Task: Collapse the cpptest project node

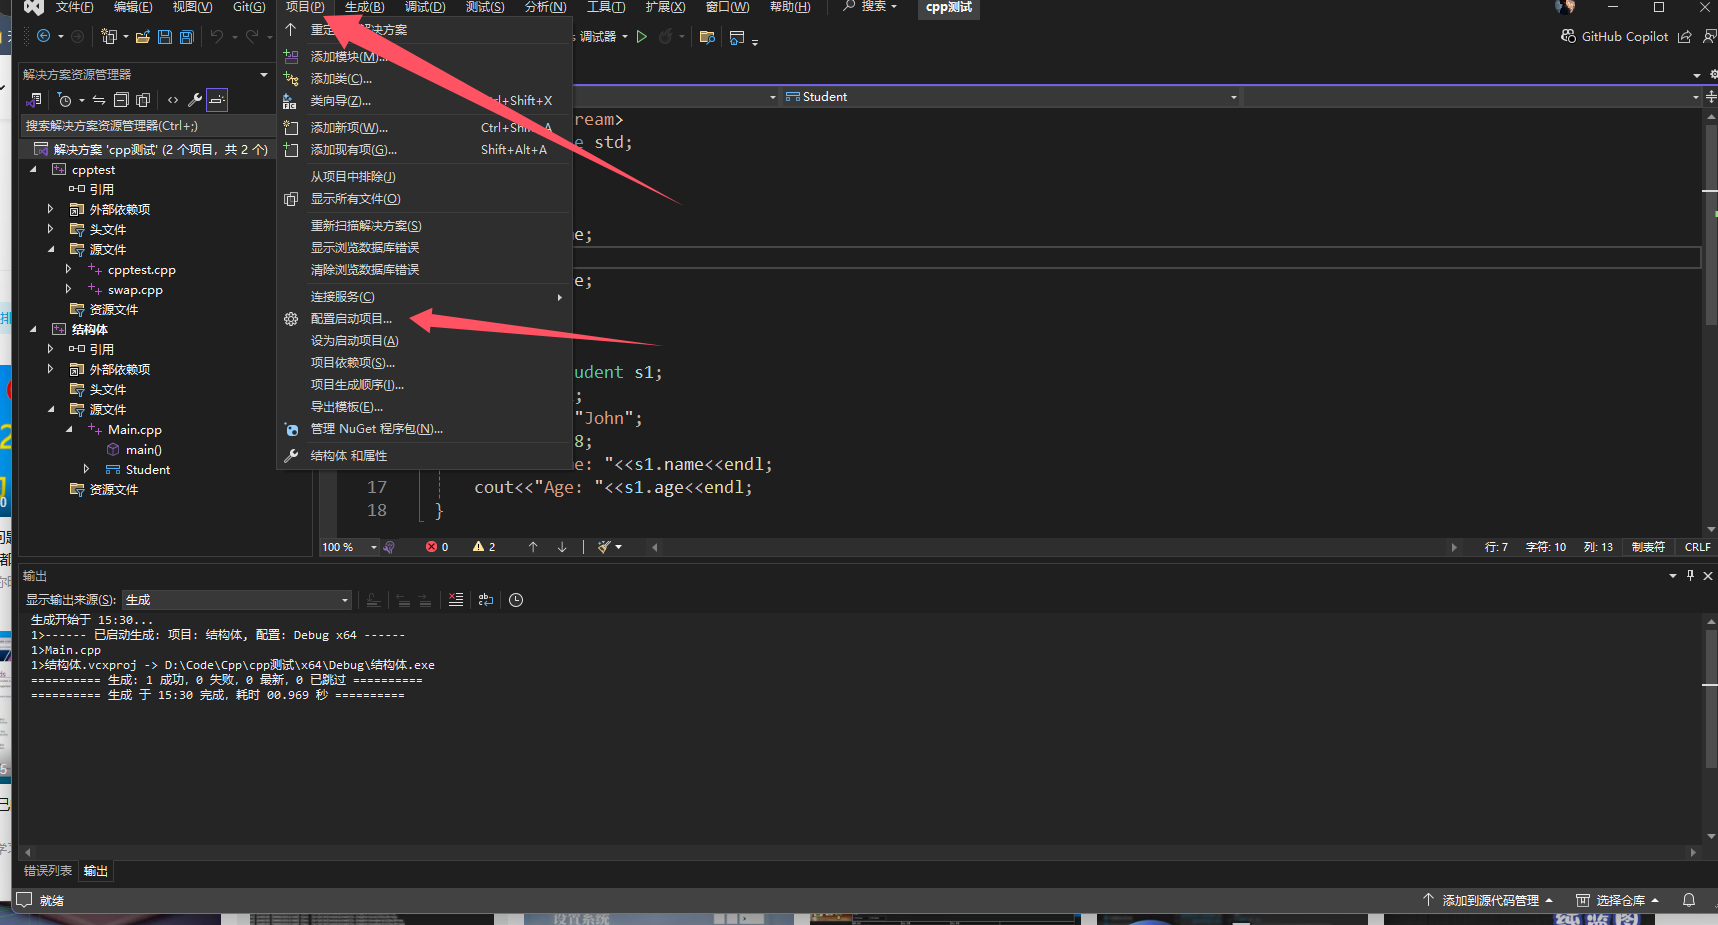Action: (33, 170)
